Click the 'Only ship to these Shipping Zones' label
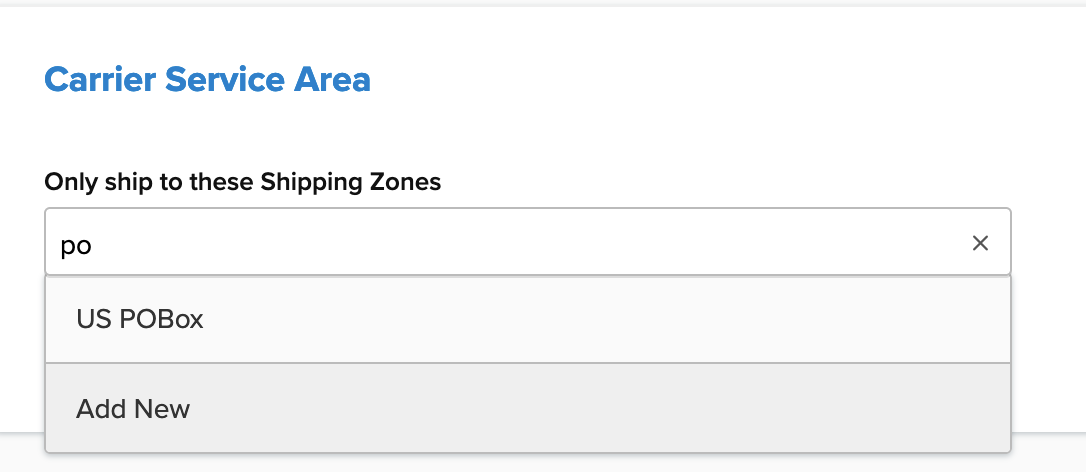 (x=242, y=183)
